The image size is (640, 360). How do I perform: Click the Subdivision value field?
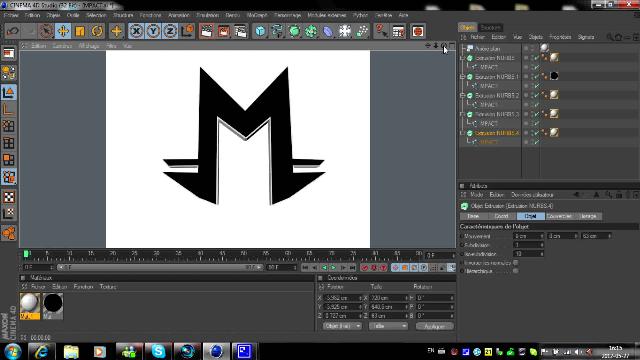click(x=528, y=245)
